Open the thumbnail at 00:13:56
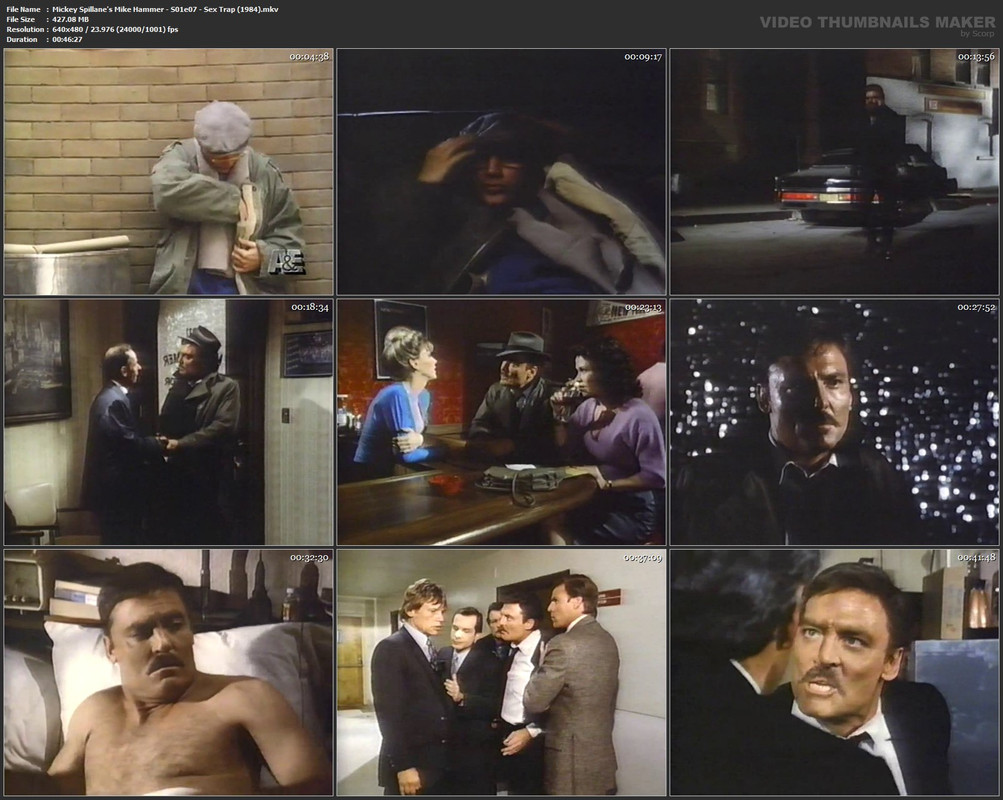This screenshot has height=800, width=1003. pyautogui.click(x=834, y=172)
